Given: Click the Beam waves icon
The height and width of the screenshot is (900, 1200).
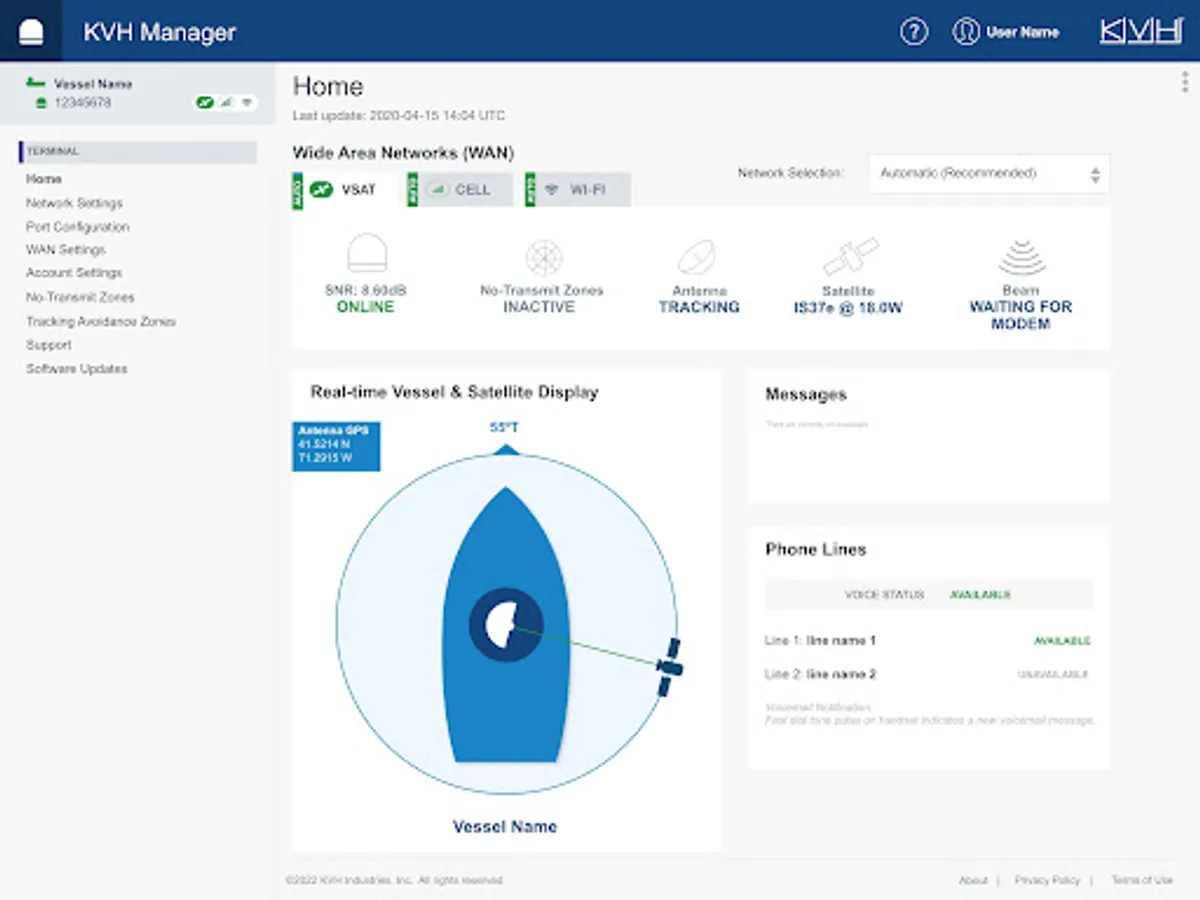Looking at the screenshot, I should click(x=1021, y=258).
